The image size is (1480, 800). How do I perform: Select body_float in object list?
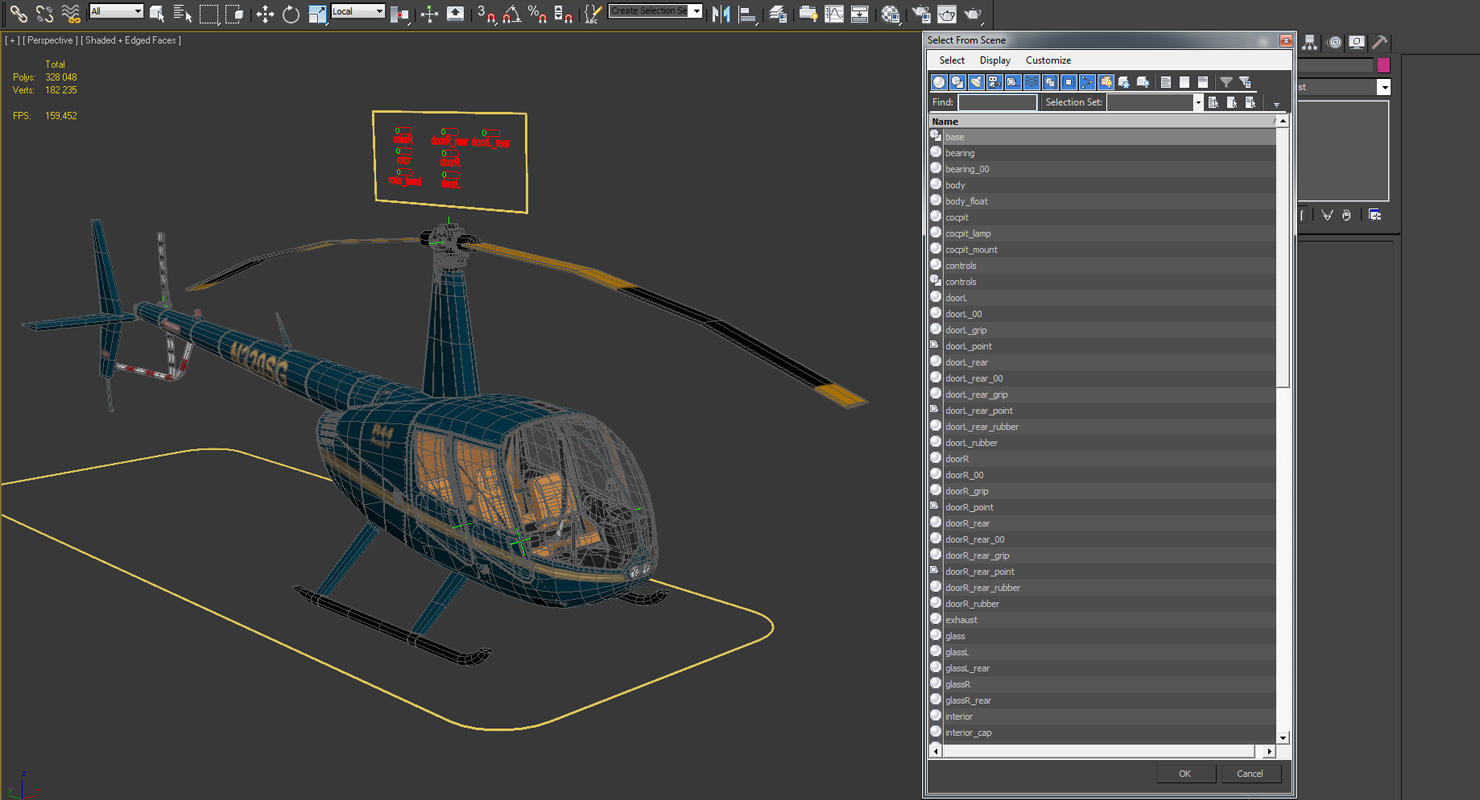1103,201
